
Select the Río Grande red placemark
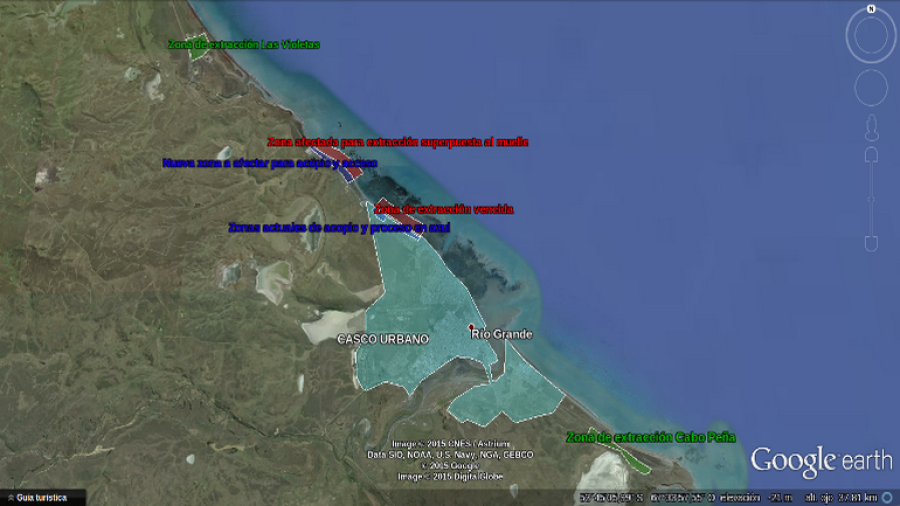pyautogui.click(x=472, y=327)
